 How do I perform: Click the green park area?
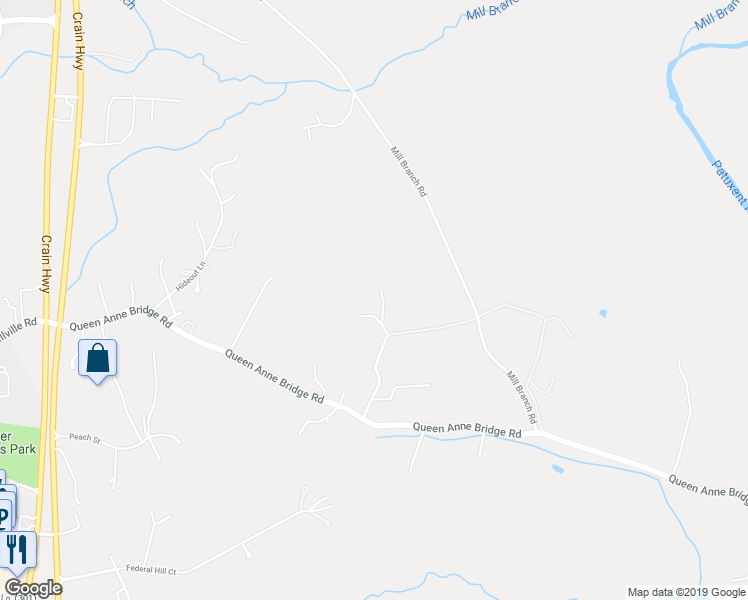point(19,452)
